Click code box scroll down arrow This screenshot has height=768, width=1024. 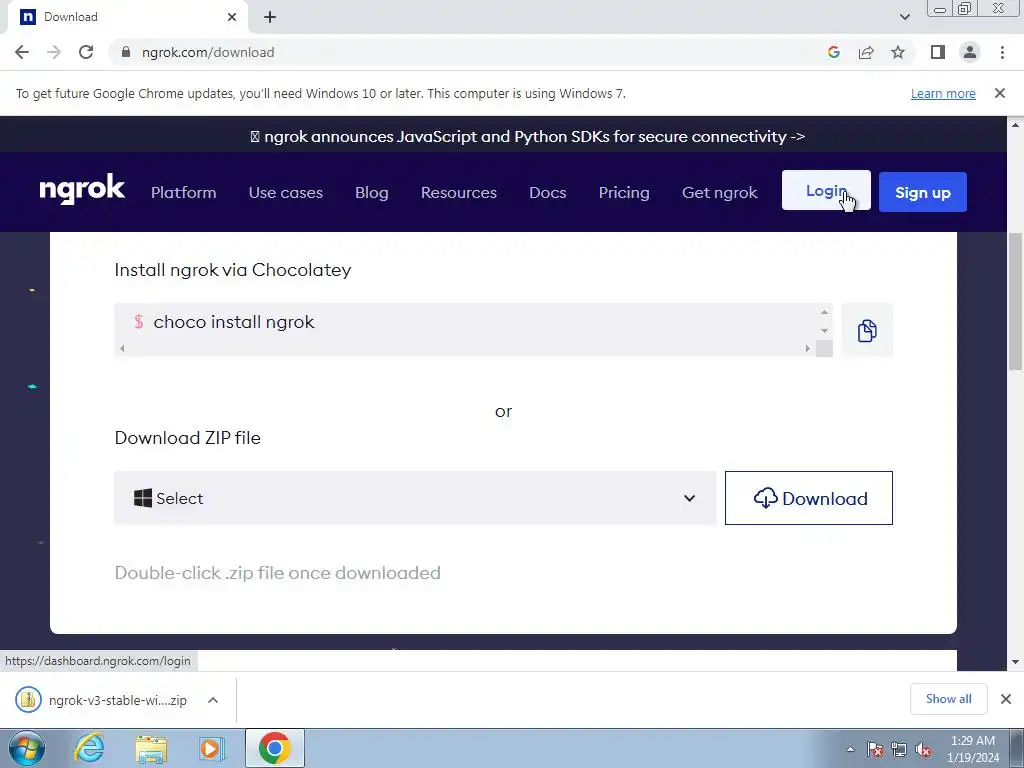[824, 331]
